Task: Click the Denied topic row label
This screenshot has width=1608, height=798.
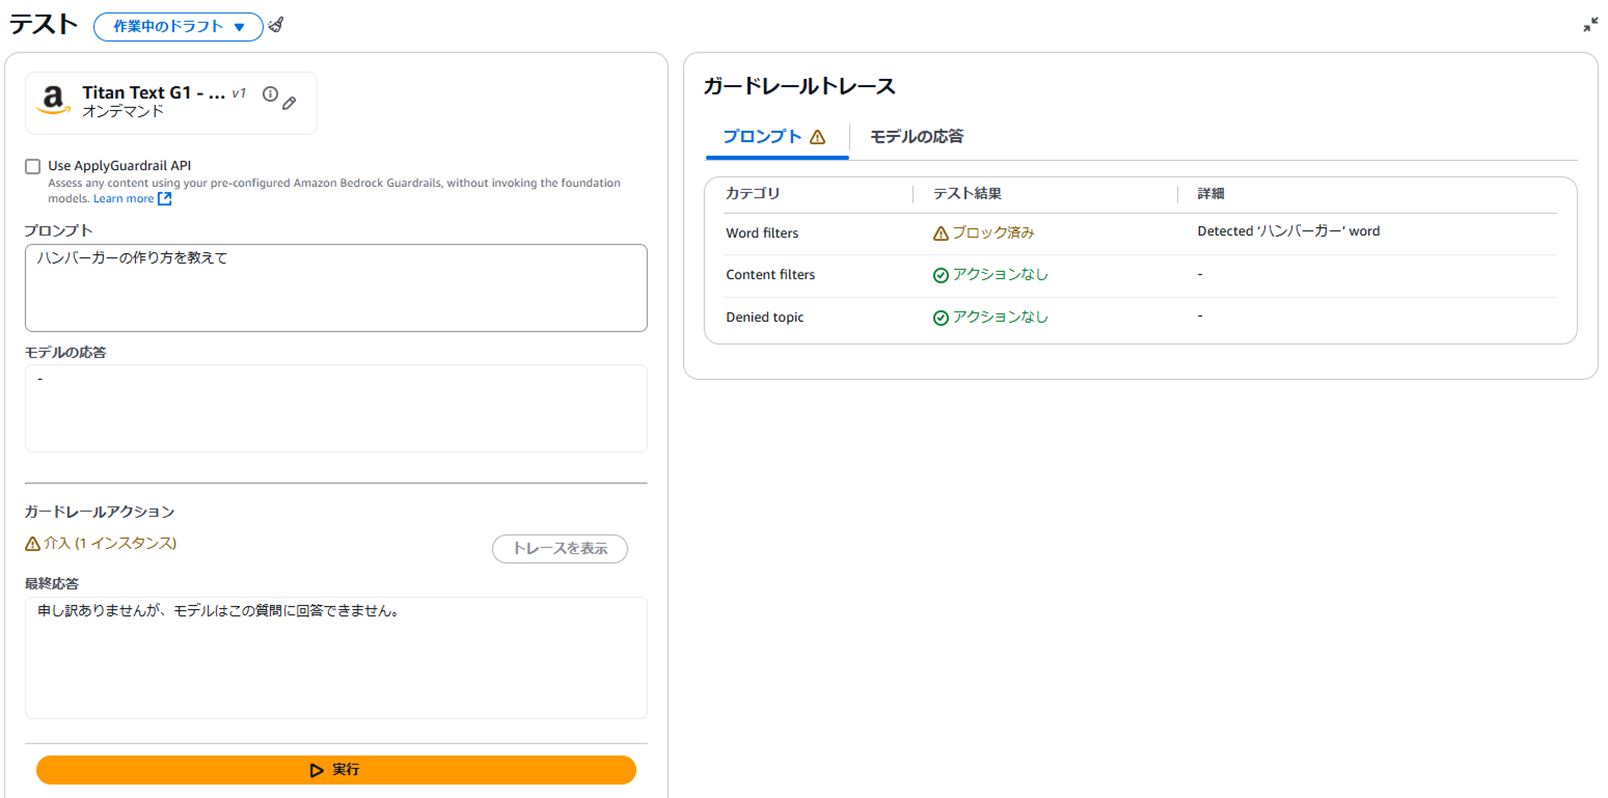Action: click(765, 317)
